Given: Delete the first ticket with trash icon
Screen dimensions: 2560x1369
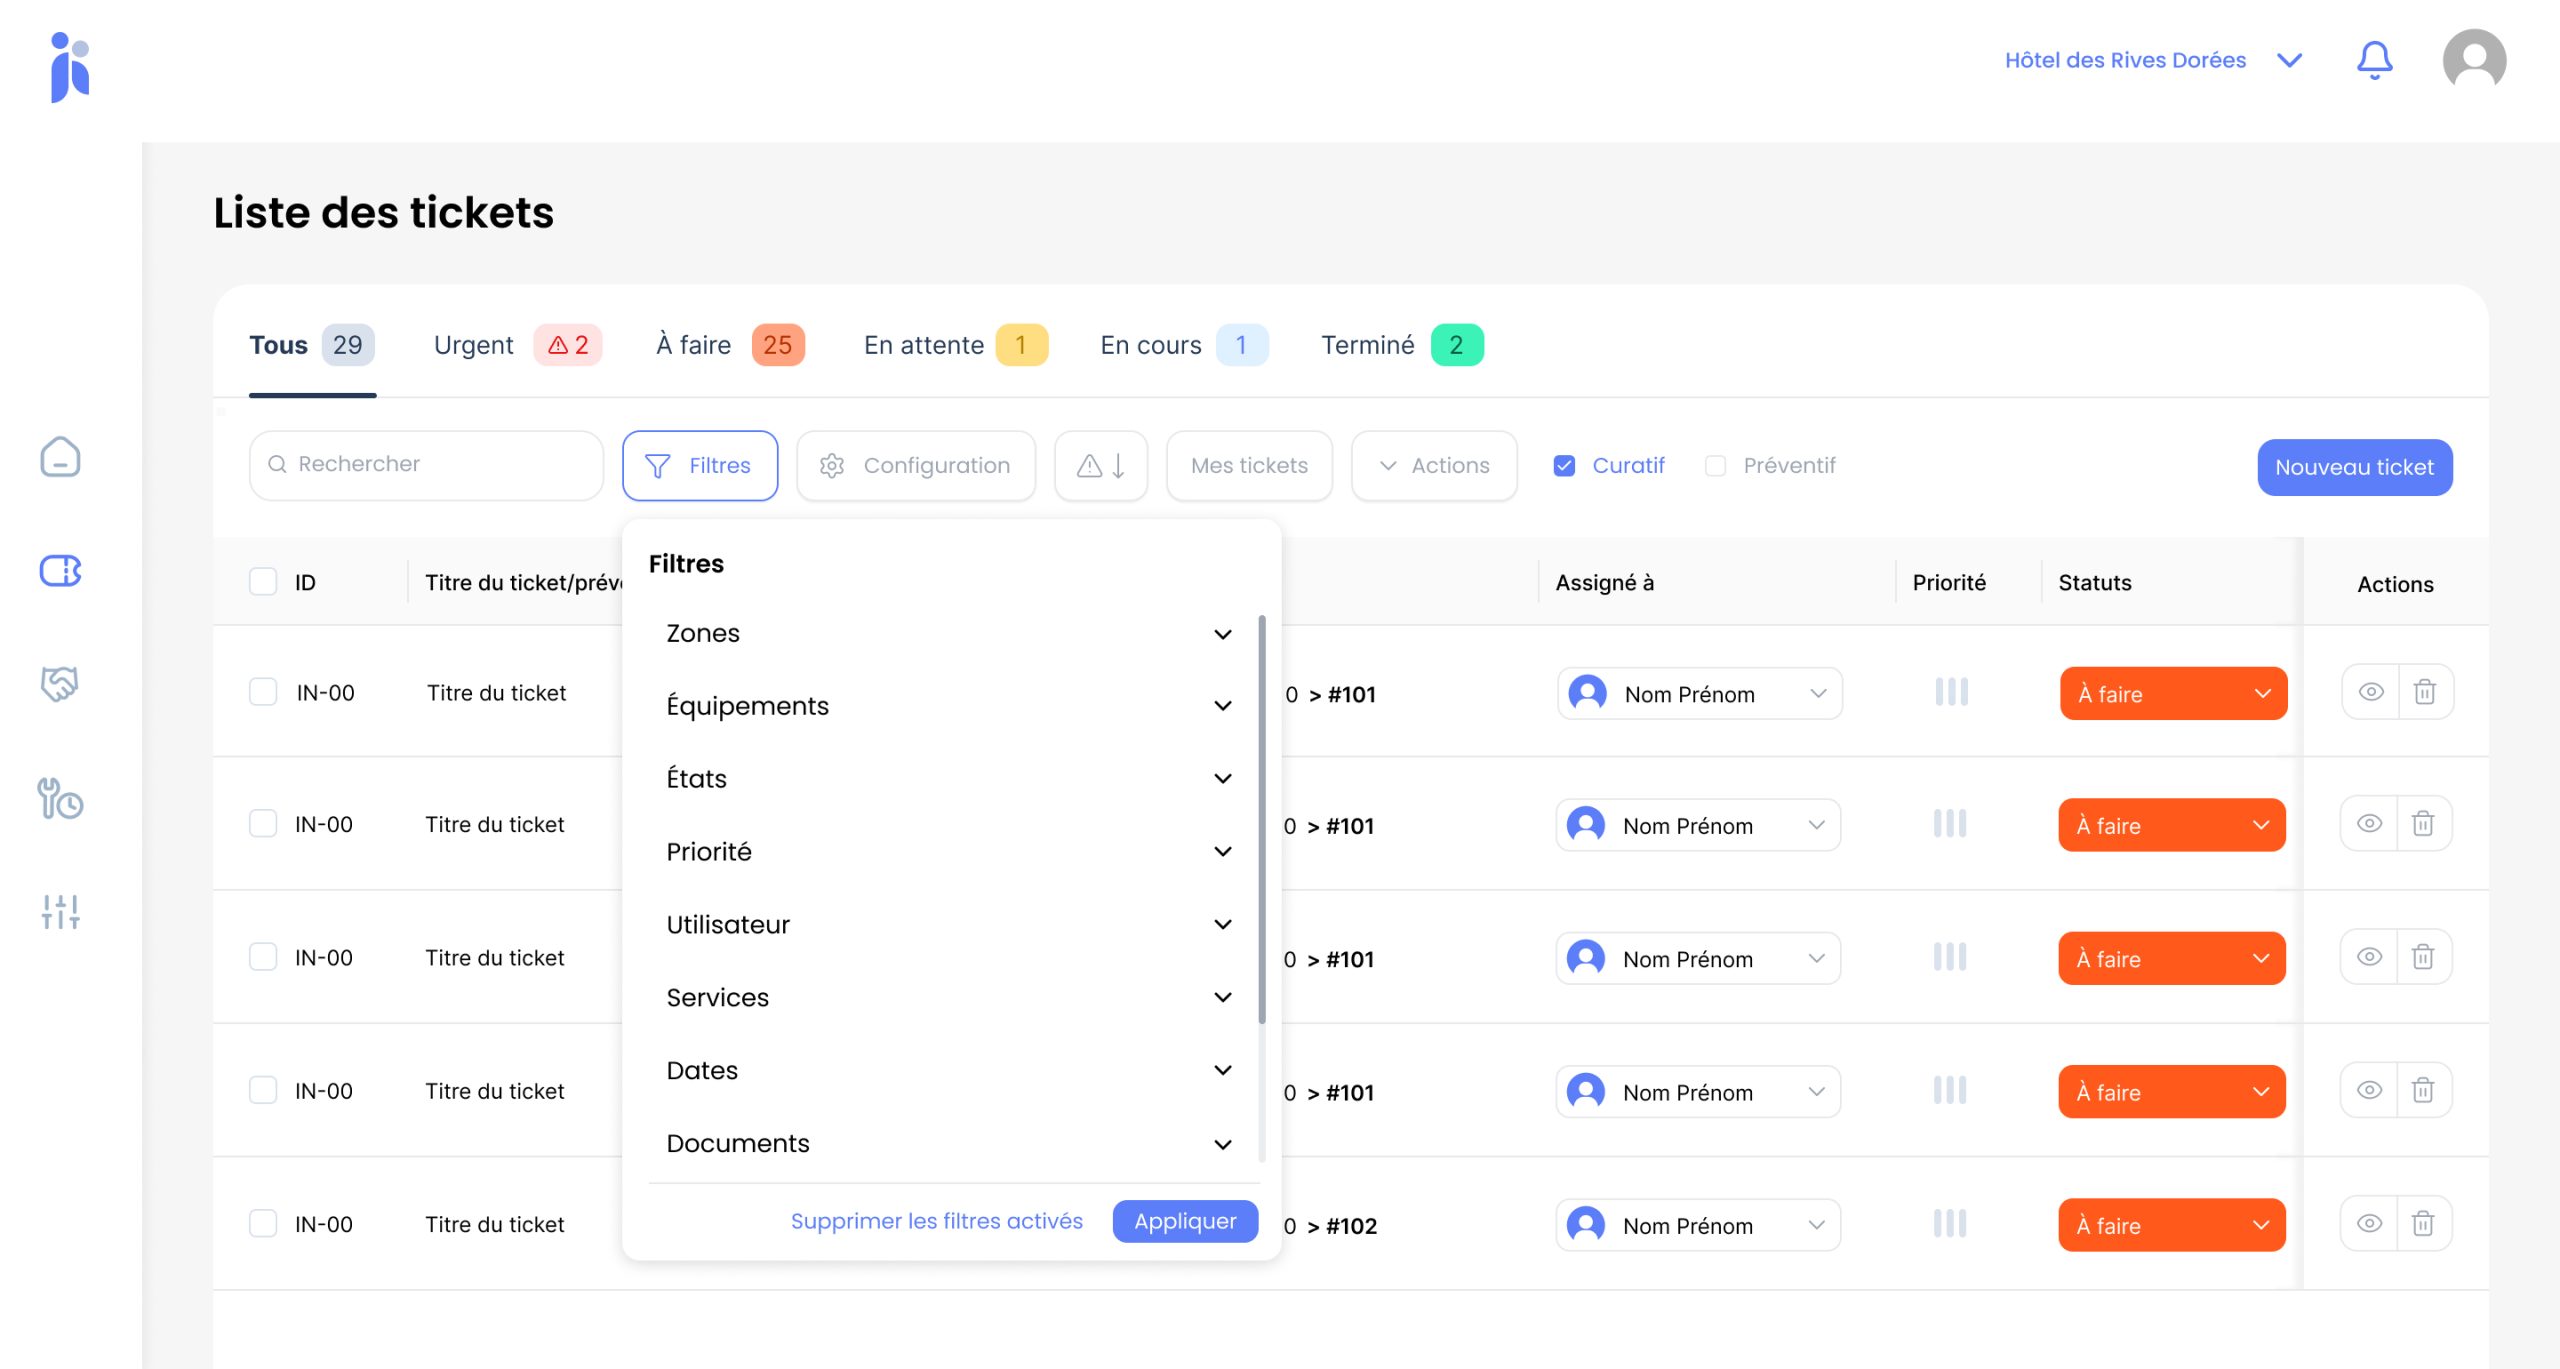Looking at the screenshot, I should click(x=2425, y=692).
